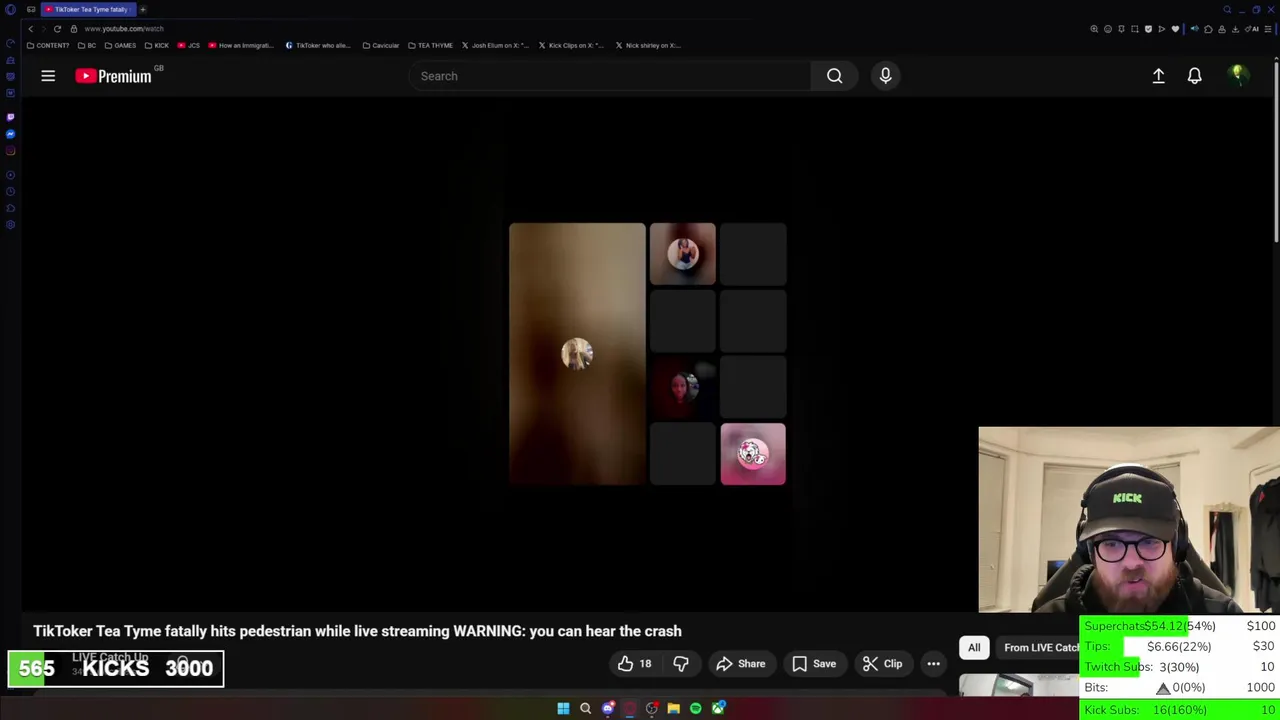Open the CONTENT? bookmarks folder

point(48,45)
